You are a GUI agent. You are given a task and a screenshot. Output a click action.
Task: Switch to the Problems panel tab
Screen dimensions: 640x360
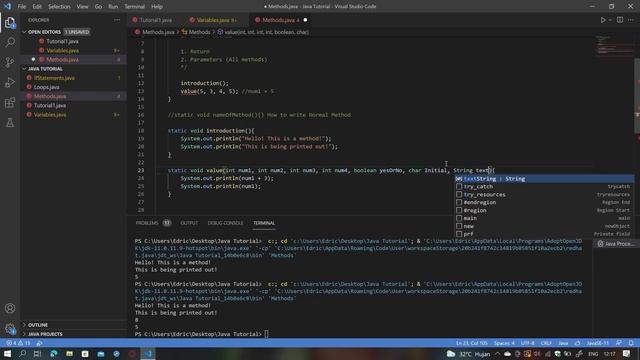pyautogui.click(x=153, y=223)
